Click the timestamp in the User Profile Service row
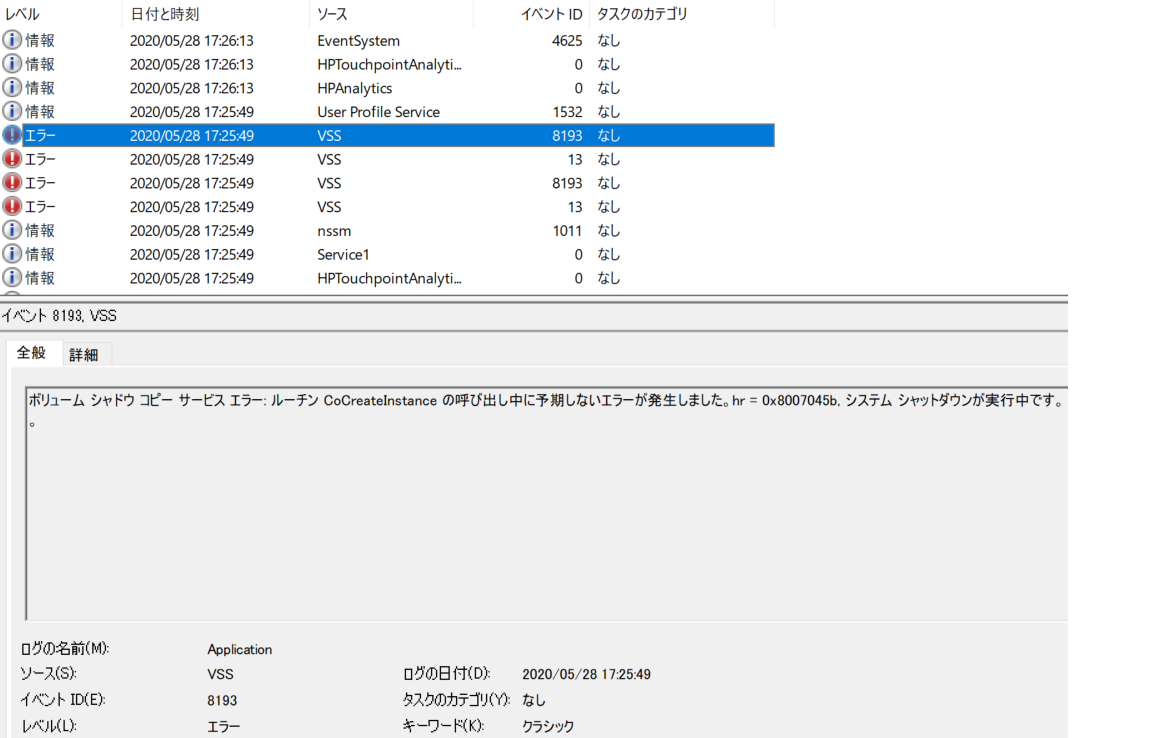1152x738 pixels. click(x=192, y=112)
